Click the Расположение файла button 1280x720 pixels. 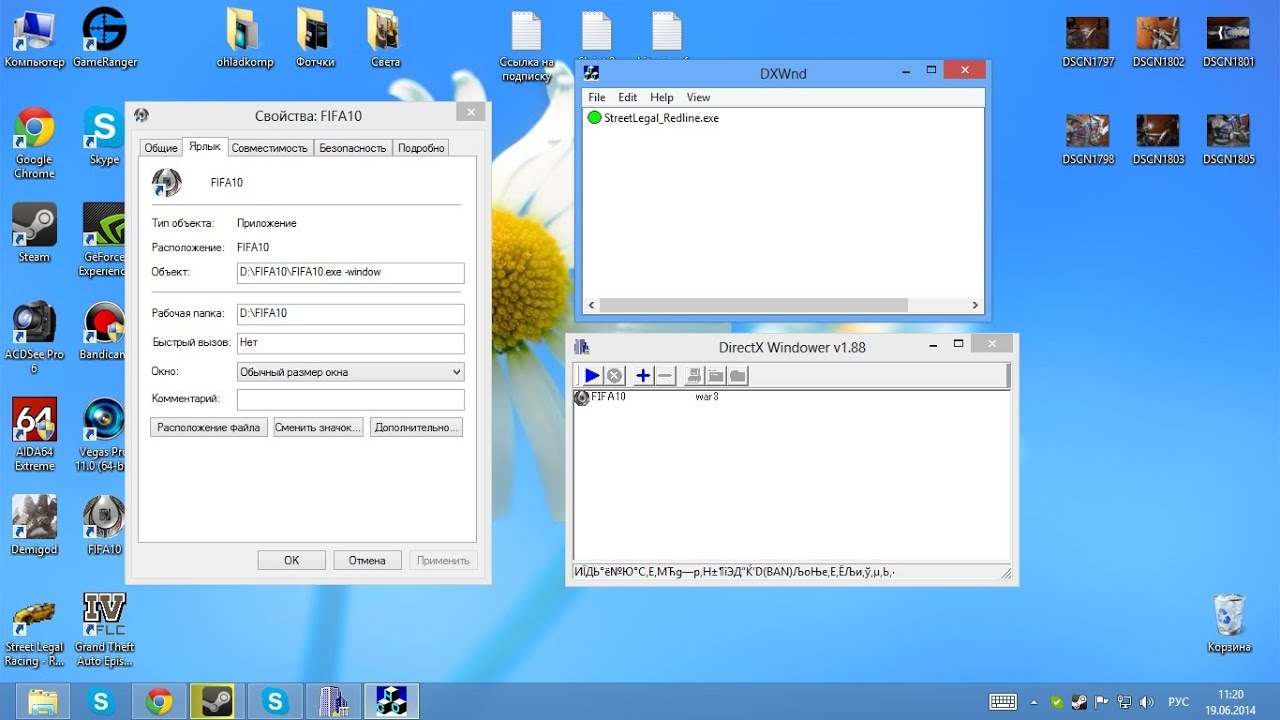pos(209,427)
